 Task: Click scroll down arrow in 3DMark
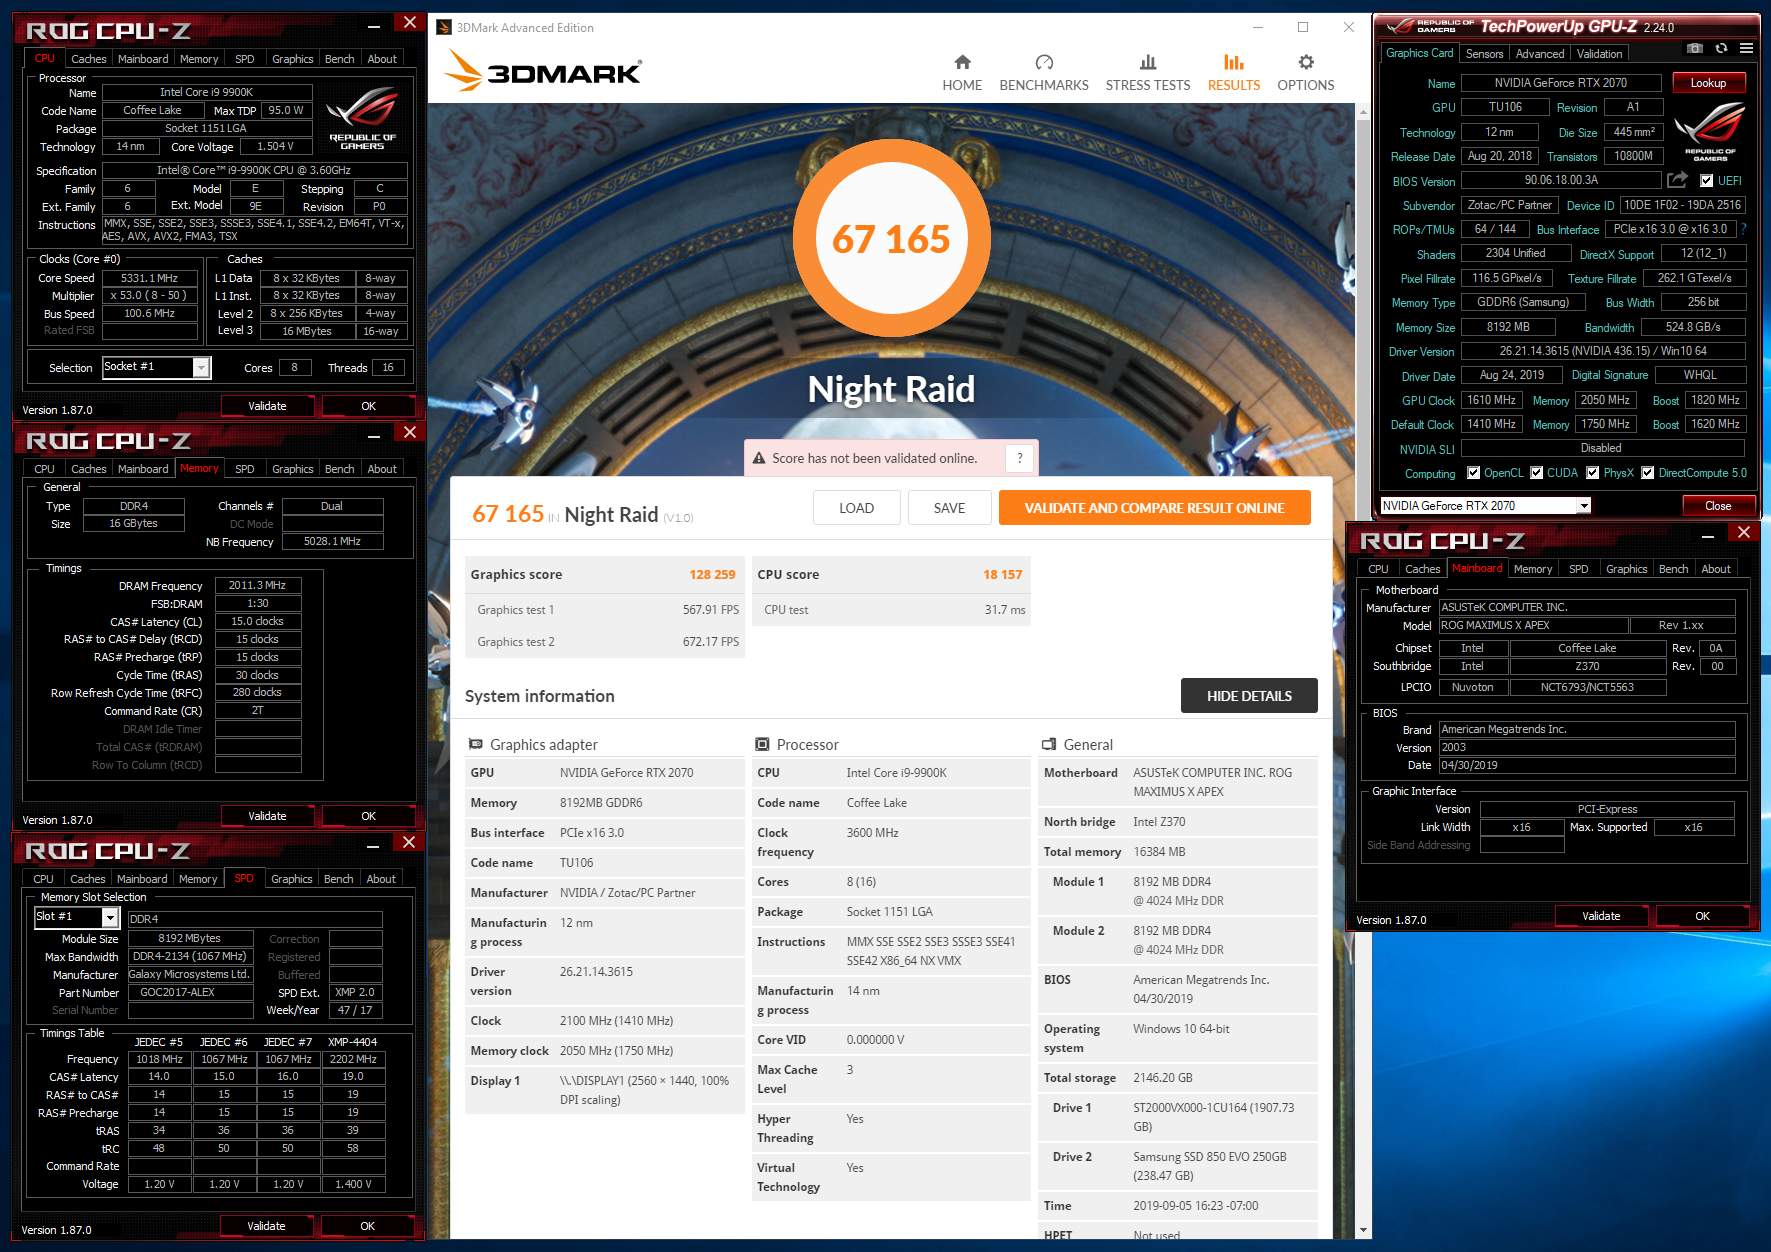pos(1362,1230)
